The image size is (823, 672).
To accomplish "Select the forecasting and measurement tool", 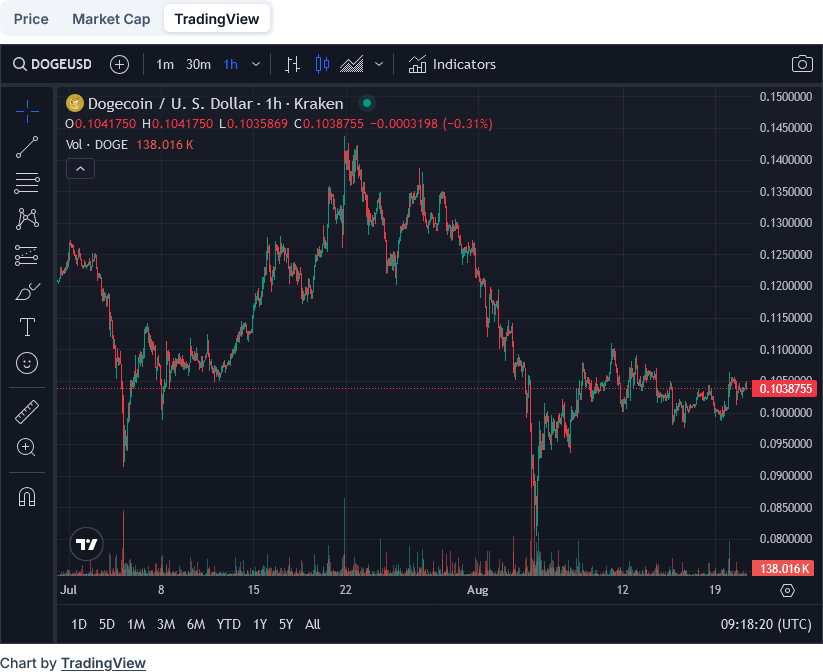I will (x=27, y=255).
